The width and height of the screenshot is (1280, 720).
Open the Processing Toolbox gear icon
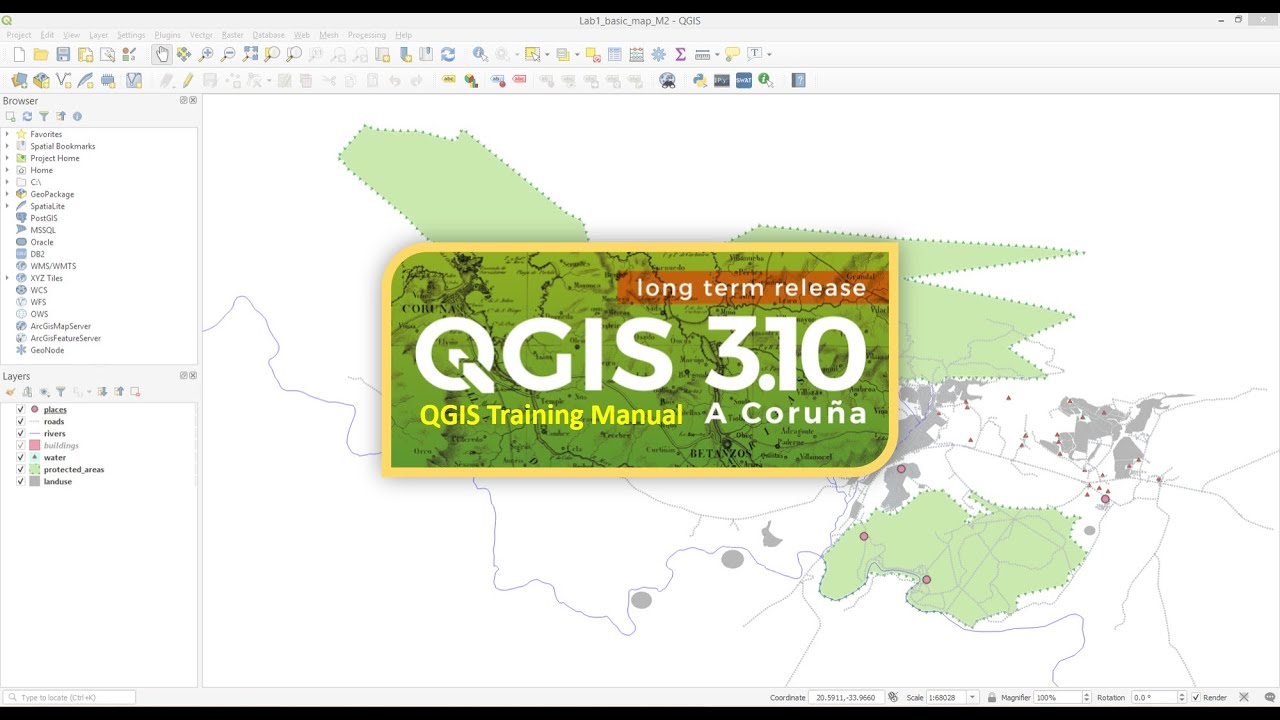pyautogui.click(x=659, y=54)
